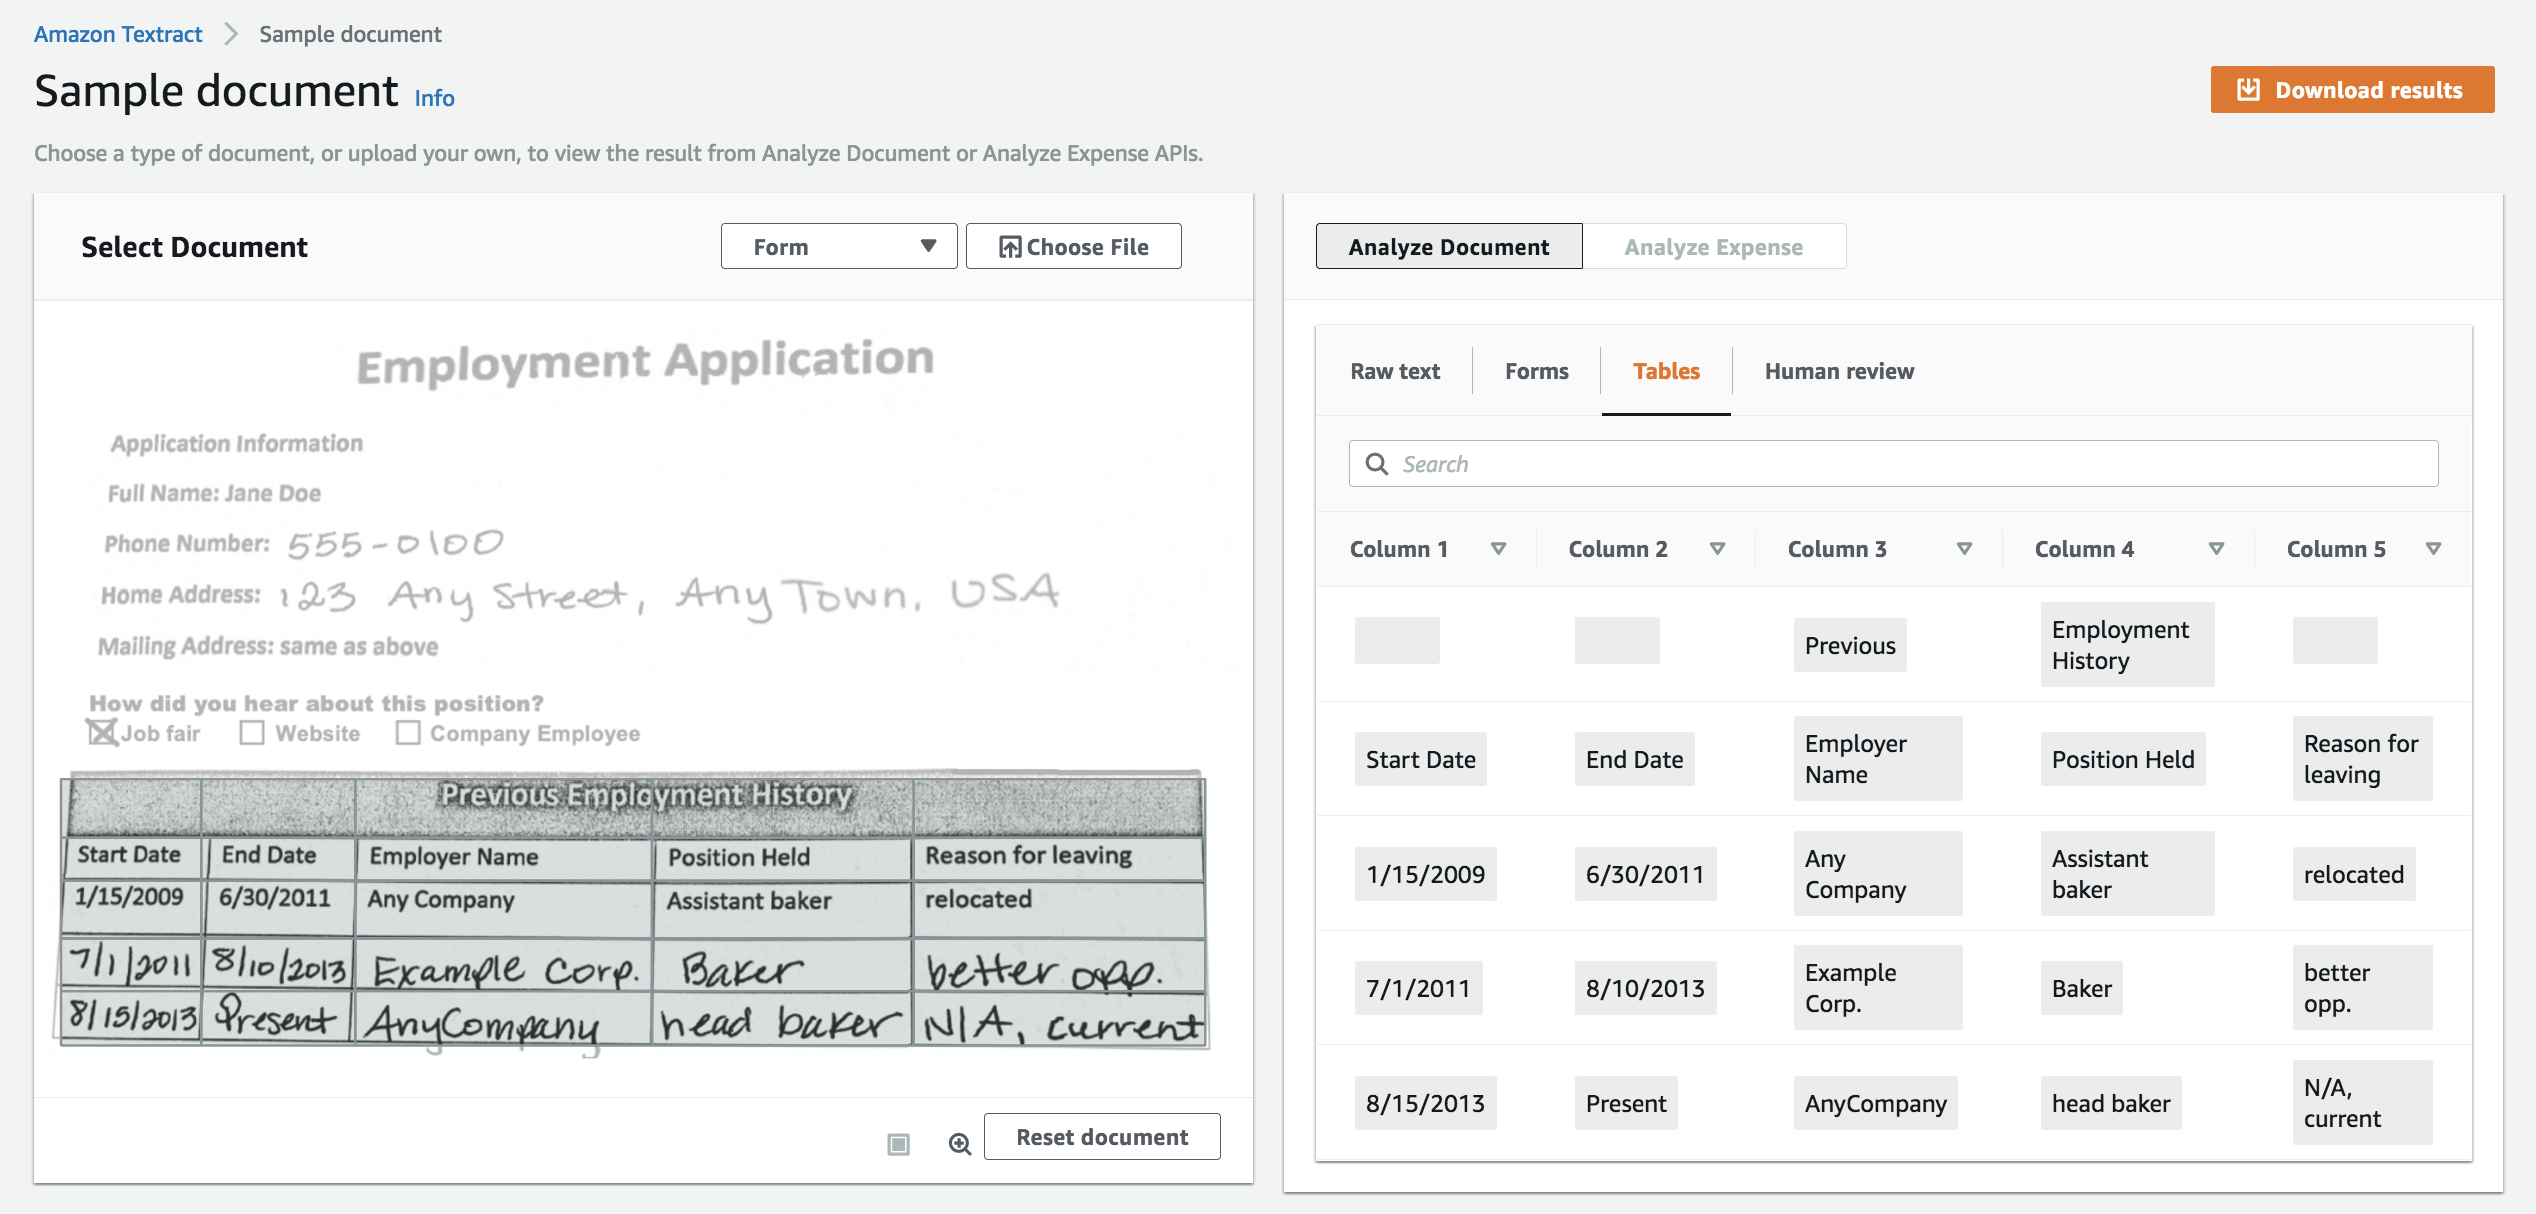2536x1214 pixels.
Task: Click the zoom-in magnifier icon
Action: 959,1143
